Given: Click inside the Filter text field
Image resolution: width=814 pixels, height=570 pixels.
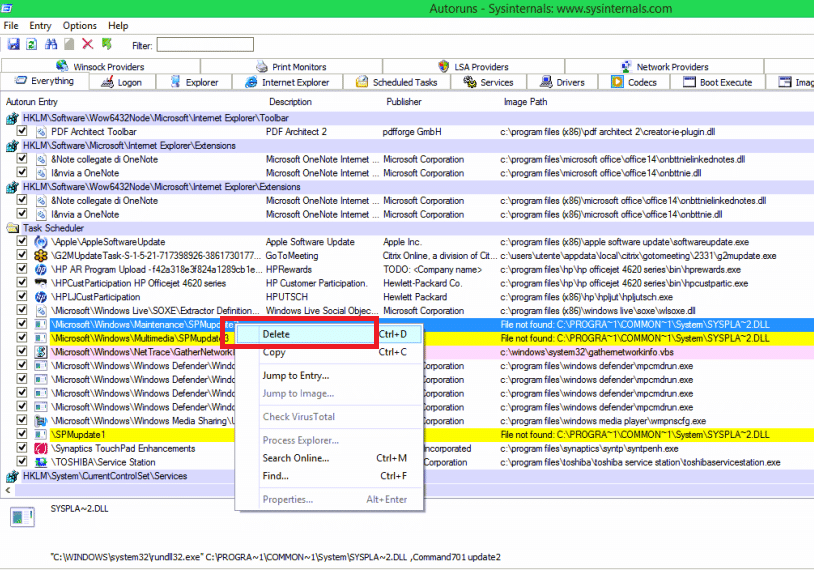Looking at the screenshot, I should (x=204, y=44).
